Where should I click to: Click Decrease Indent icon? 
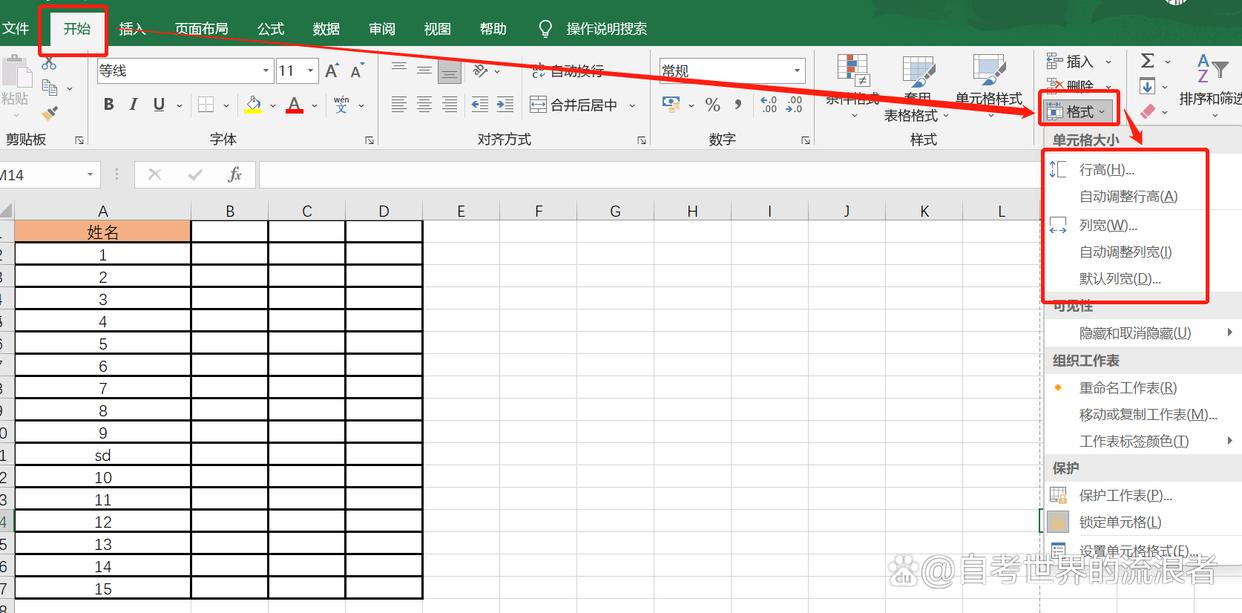point(479,104)
